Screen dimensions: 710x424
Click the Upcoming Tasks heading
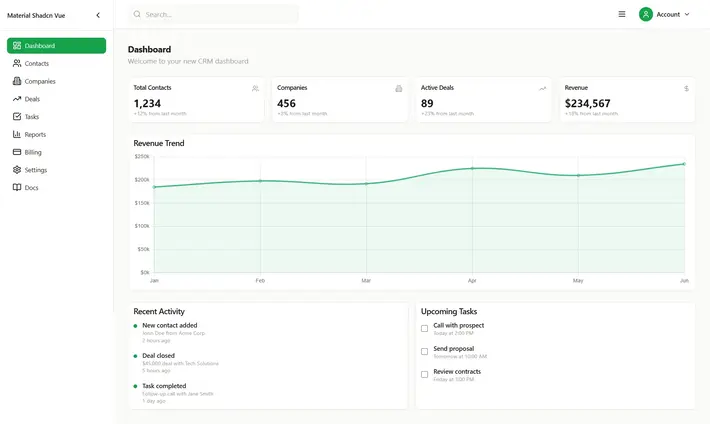tap(449, 311)
